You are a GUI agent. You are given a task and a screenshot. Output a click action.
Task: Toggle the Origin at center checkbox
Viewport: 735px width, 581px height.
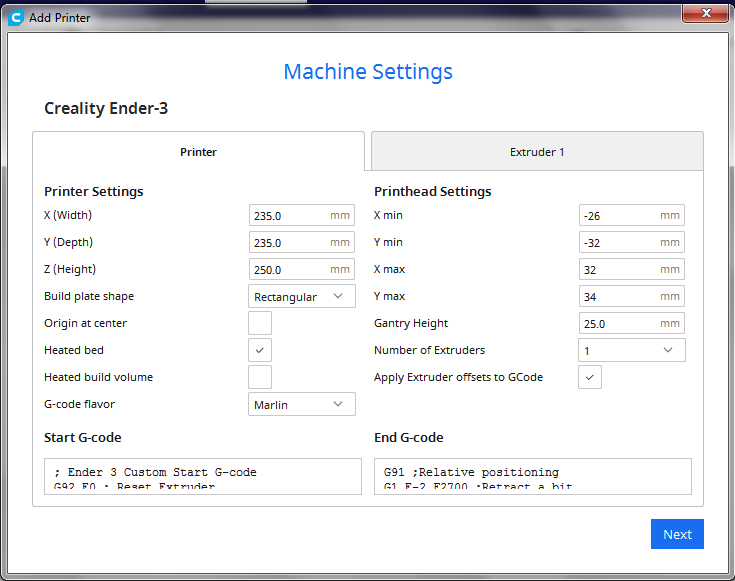pyautogui.click(x=260, y=323)
